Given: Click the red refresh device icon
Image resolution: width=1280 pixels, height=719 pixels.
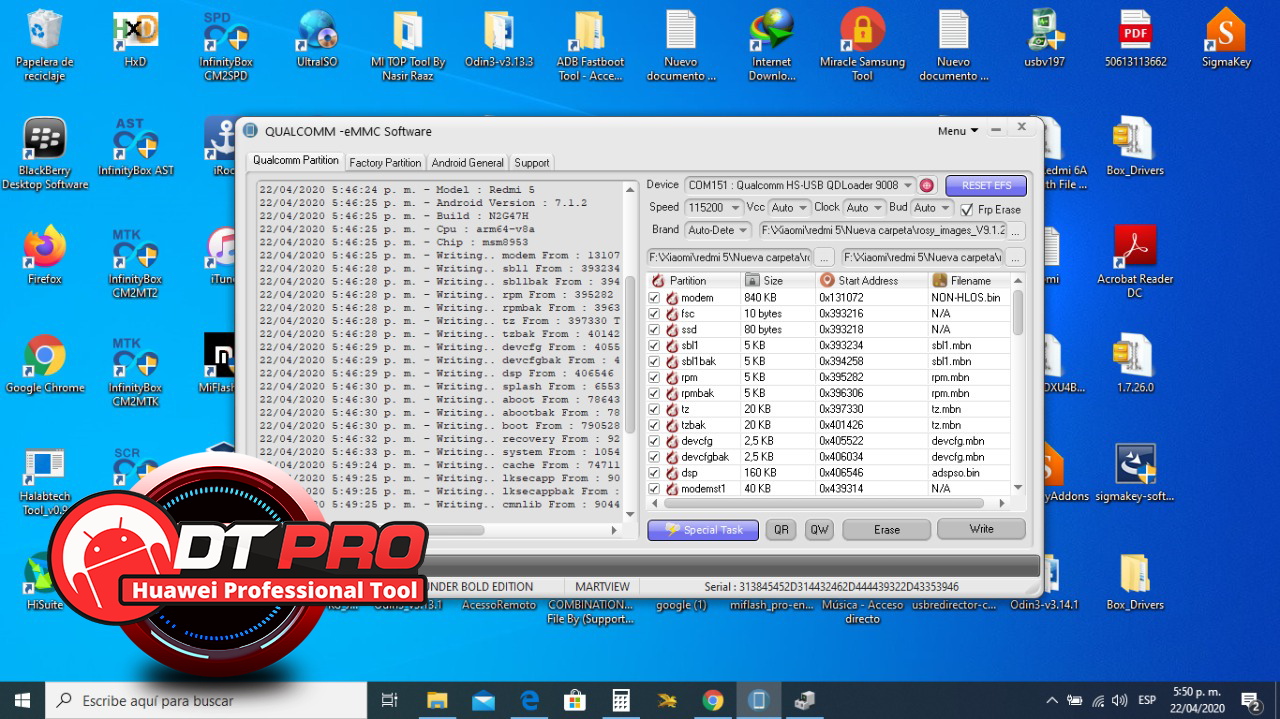Looking at the screenshot, I should [x=927, y=185].
